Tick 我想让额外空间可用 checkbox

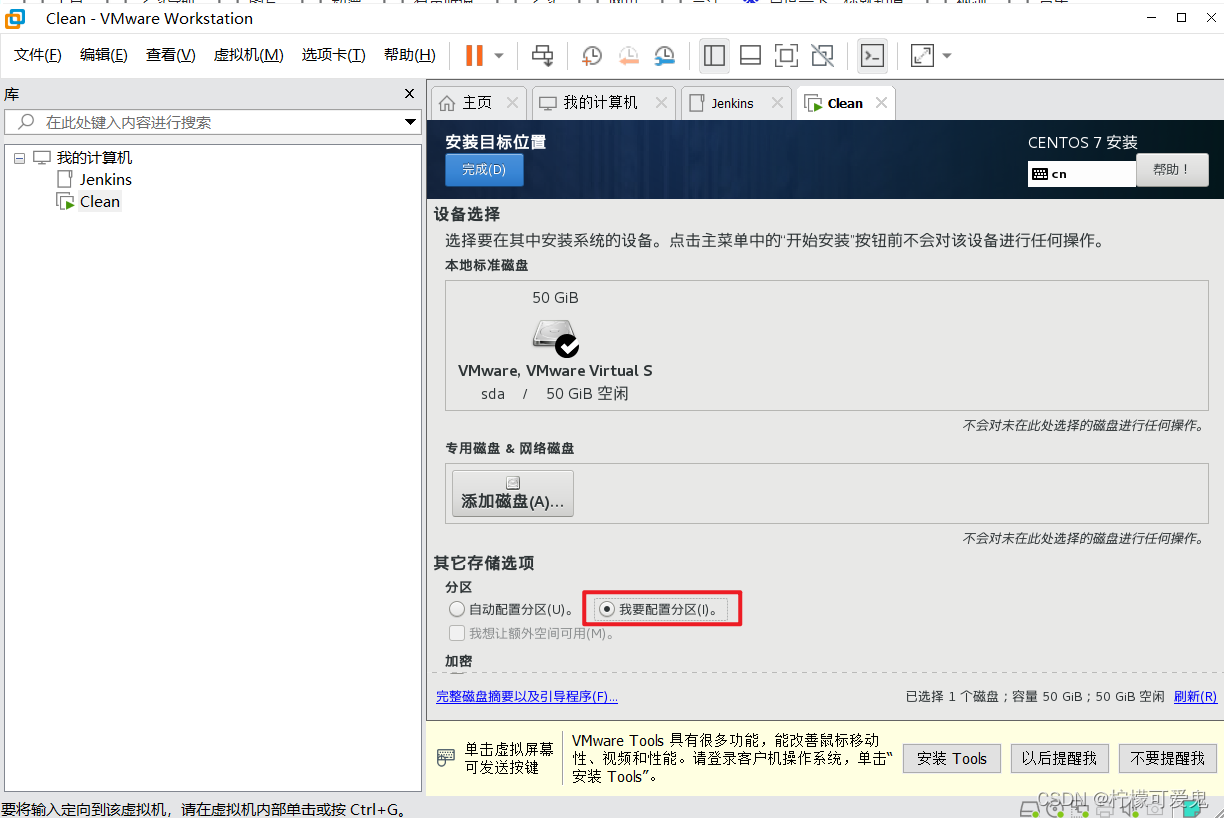point(457,633)
